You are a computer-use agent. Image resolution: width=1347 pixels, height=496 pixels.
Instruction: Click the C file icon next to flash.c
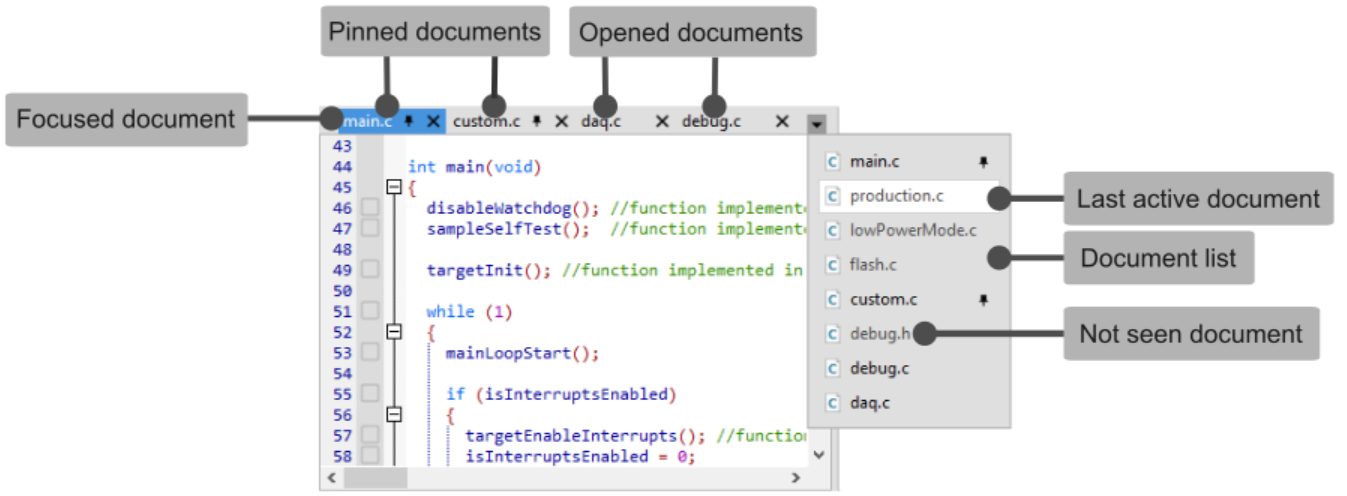point(832,265)
